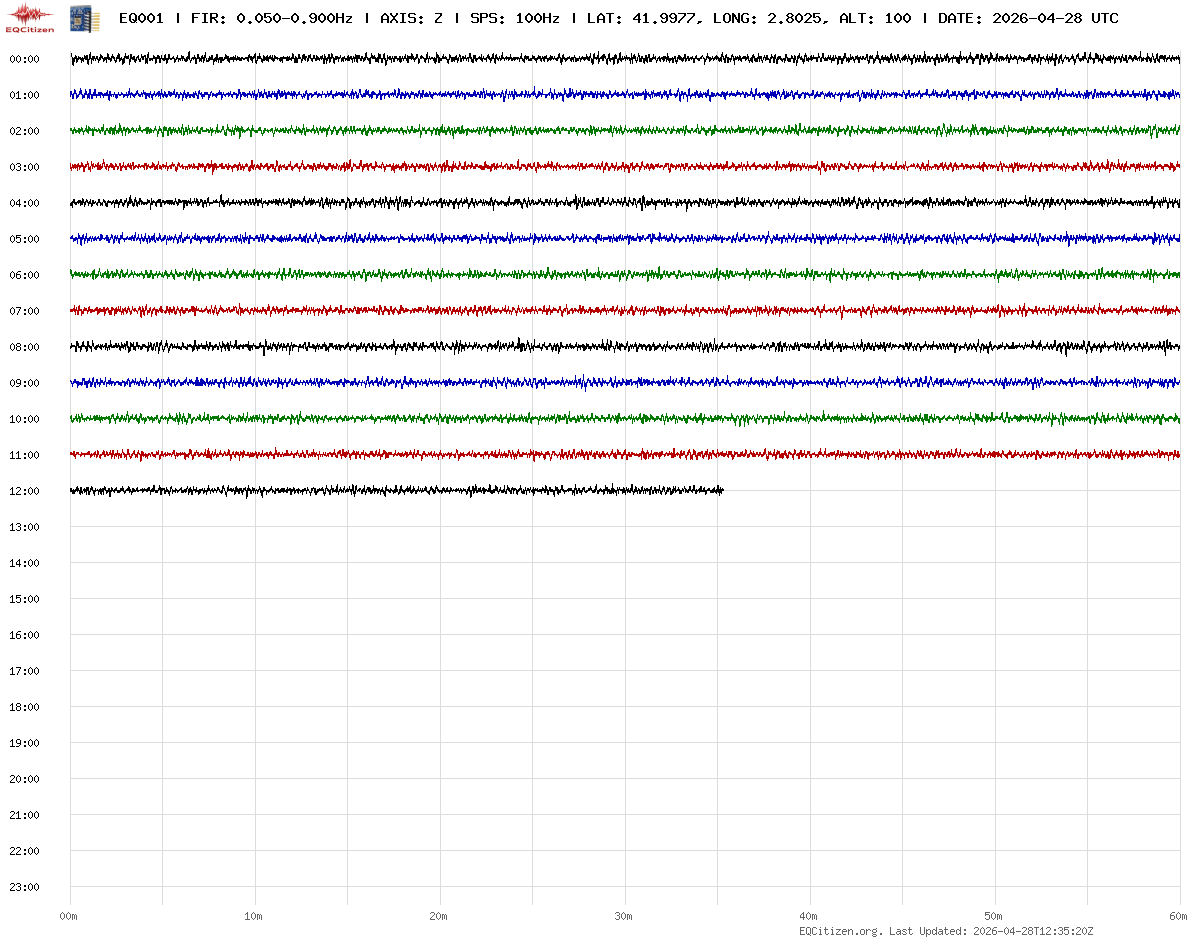The image size is (1200, 940).
Task: Click the DATE: 2026-04-28 UTC text
Action: pyautogui.click(x=1028, y=19)
